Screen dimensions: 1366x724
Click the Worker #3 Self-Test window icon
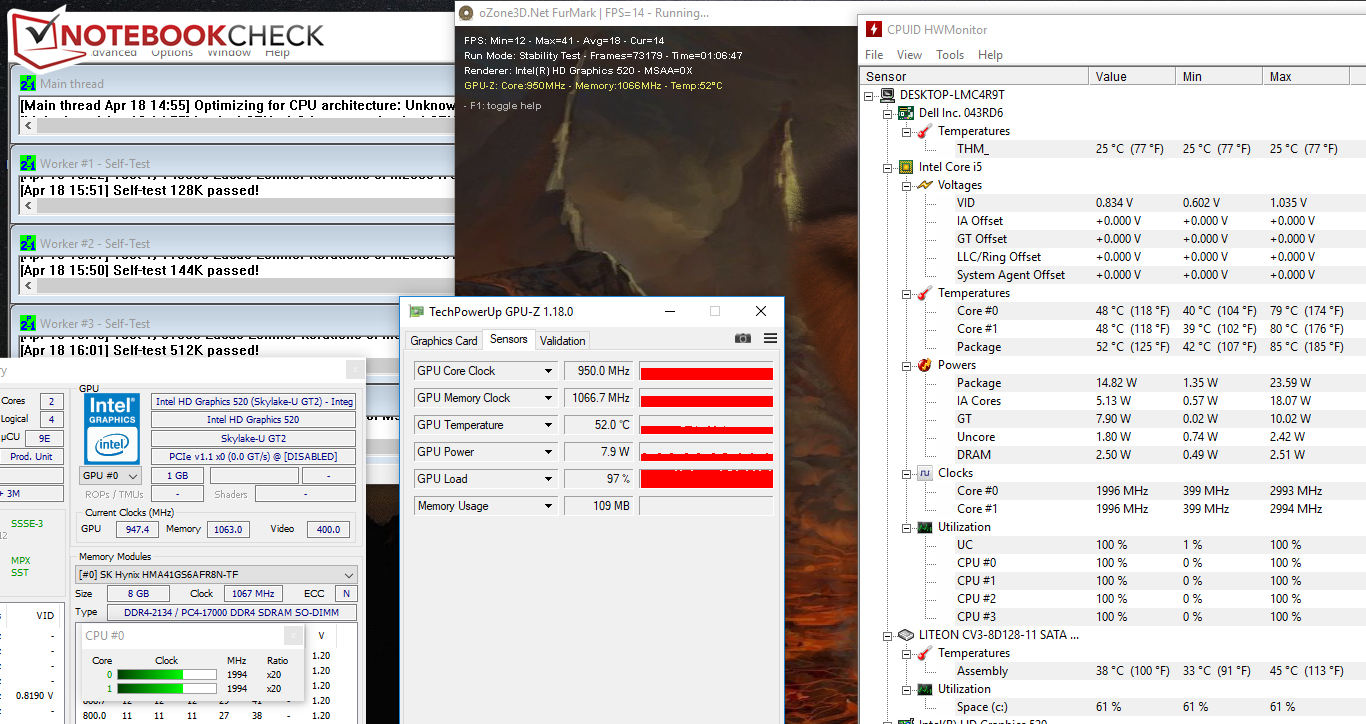(28, 324)
